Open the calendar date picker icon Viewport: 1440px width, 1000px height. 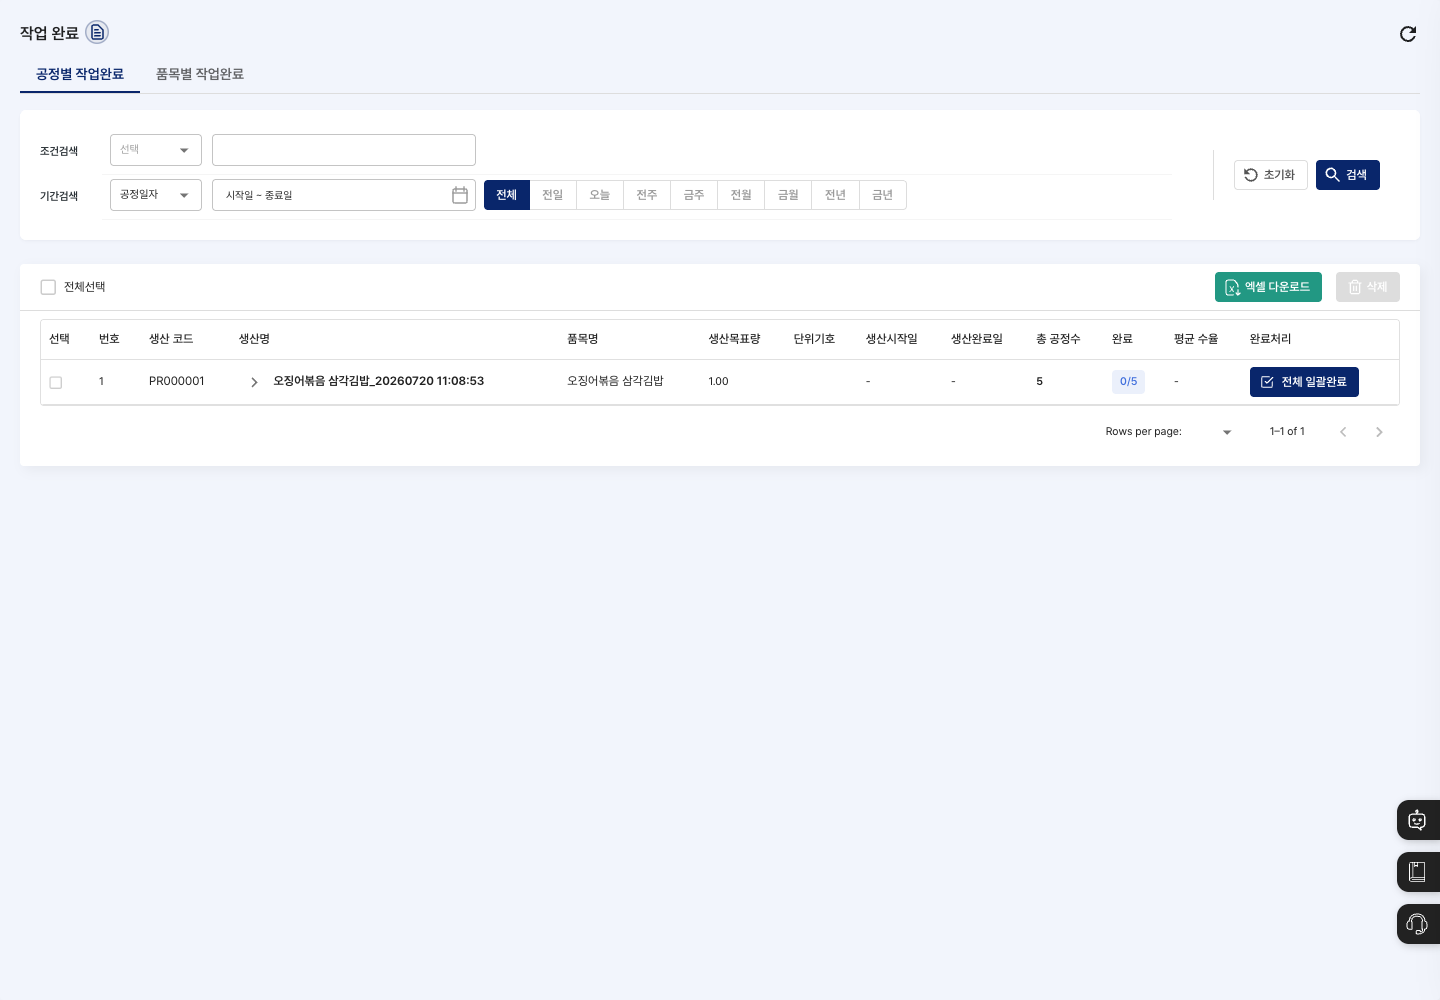click(460, 195)
